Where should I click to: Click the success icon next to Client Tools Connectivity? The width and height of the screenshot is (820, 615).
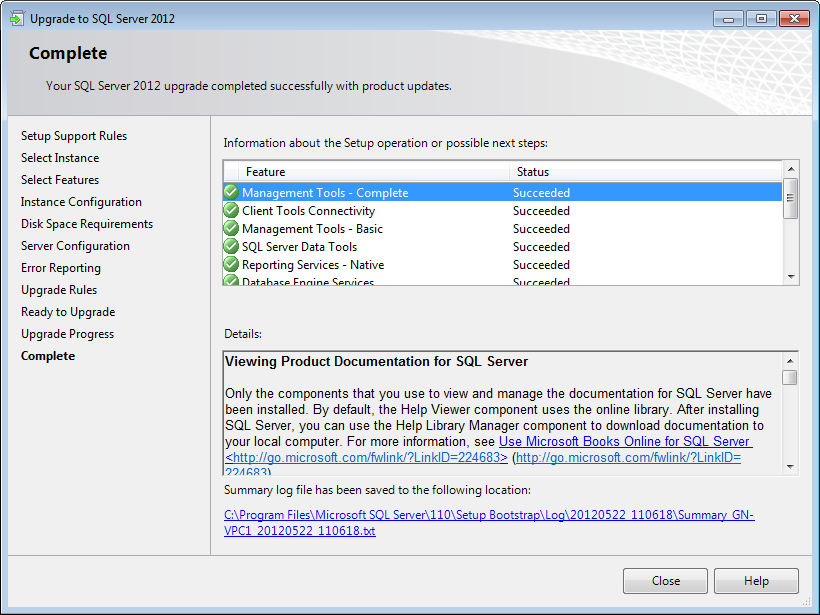pos(231,211)
